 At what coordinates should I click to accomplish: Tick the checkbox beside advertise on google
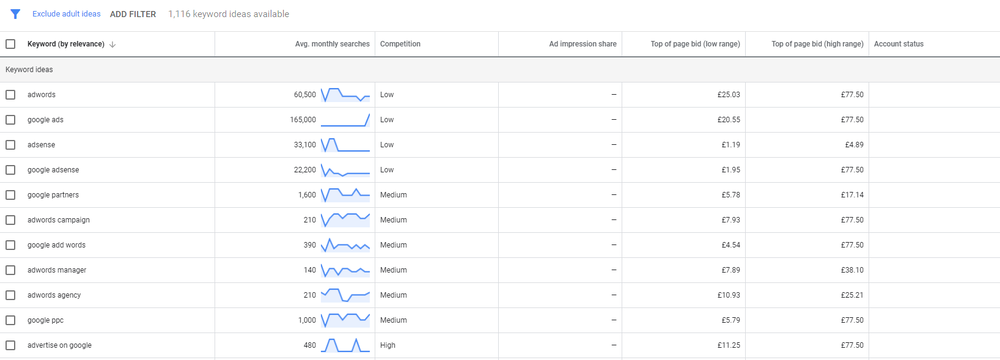10,345
